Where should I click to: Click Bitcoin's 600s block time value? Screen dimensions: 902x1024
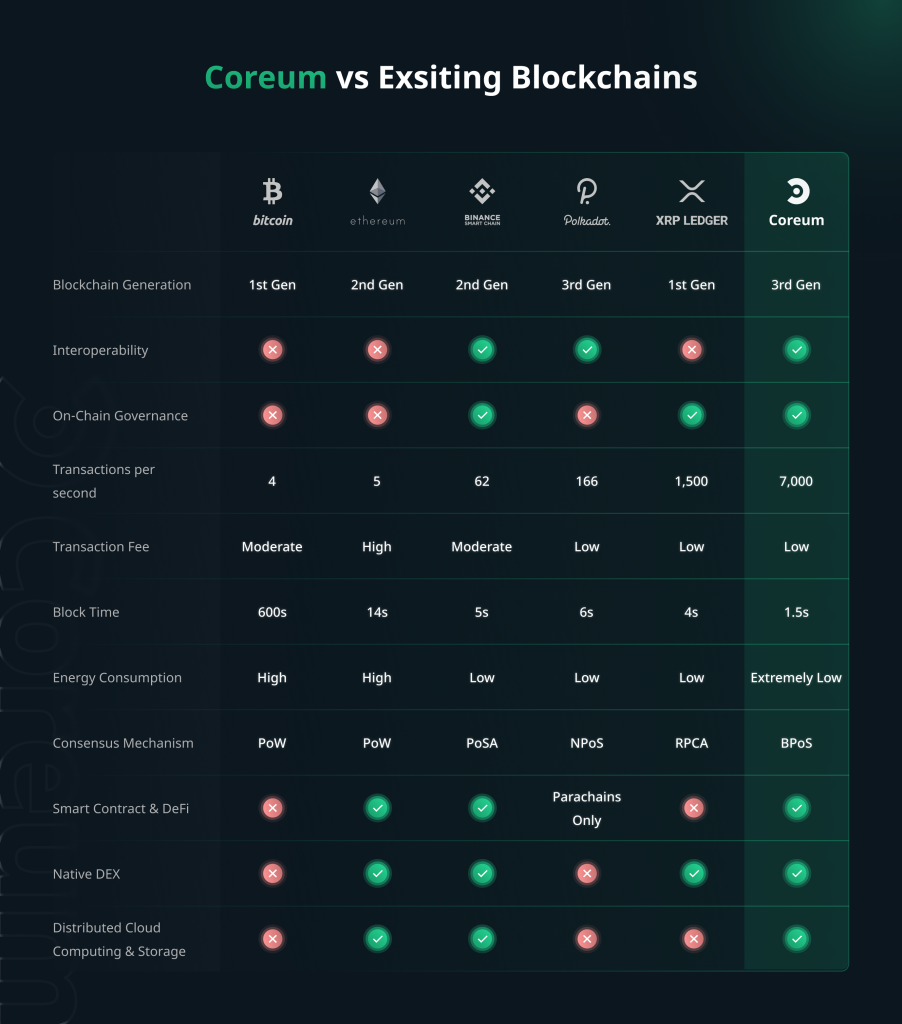[272, 612]
